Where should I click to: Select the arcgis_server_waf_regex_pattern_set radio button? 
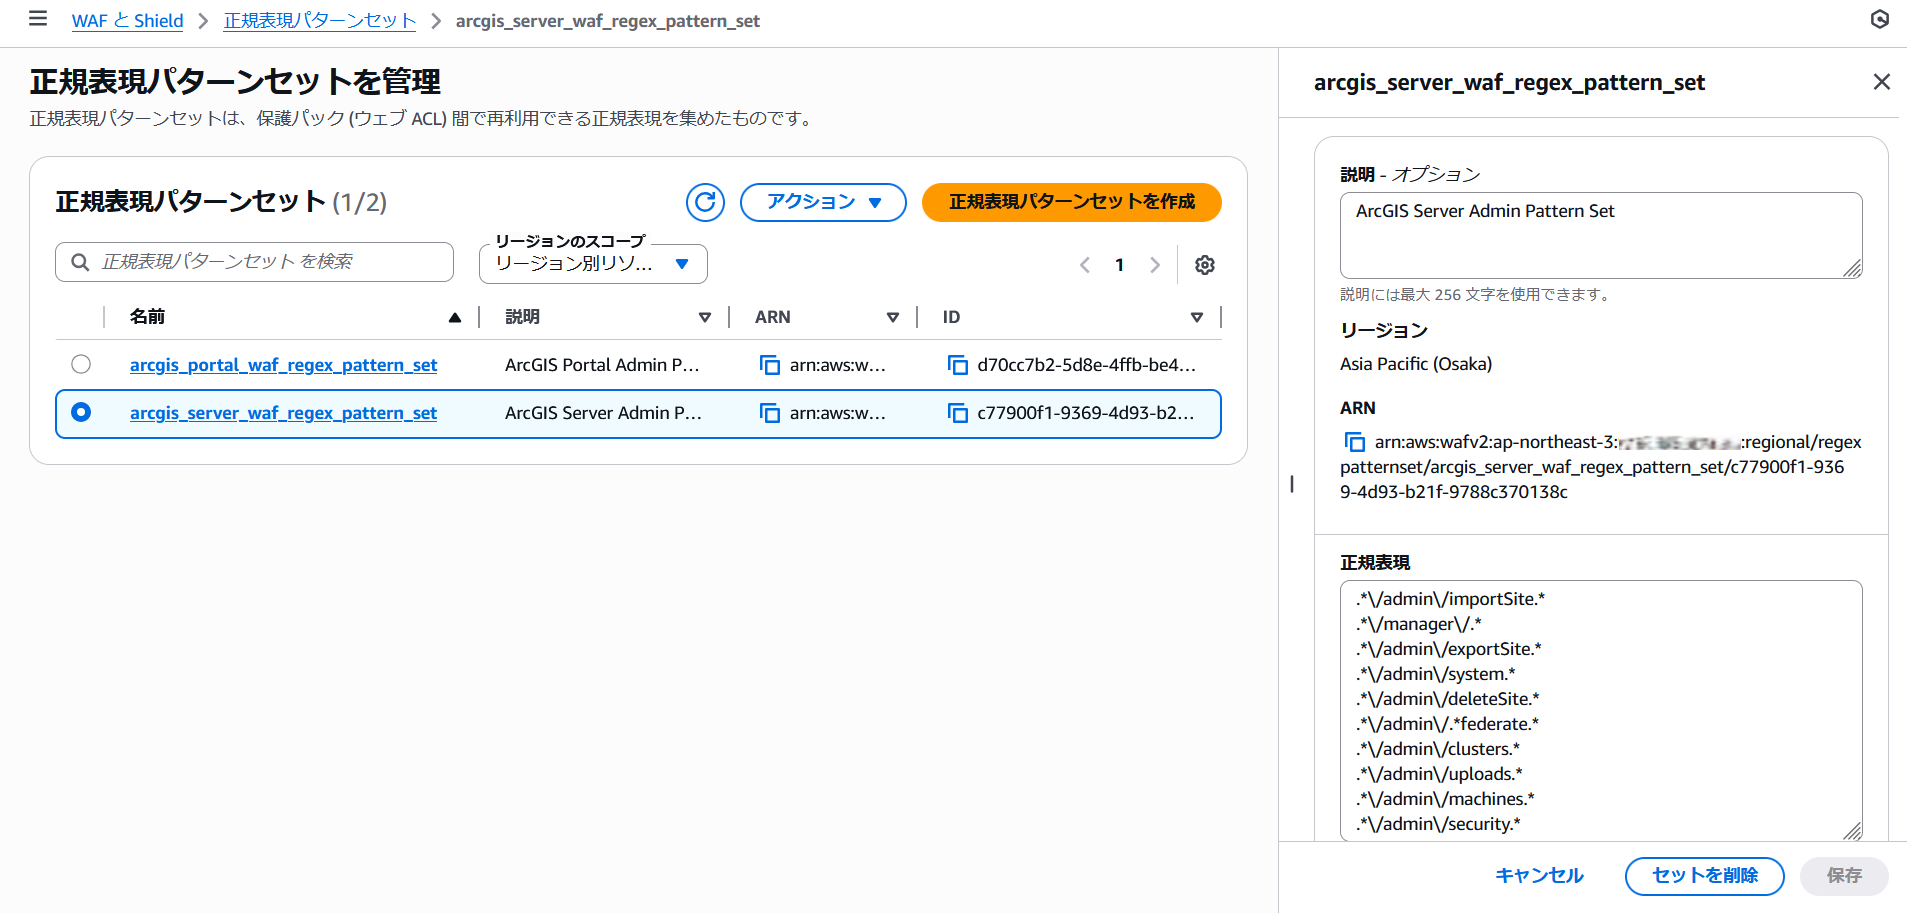tap(81, 412)
